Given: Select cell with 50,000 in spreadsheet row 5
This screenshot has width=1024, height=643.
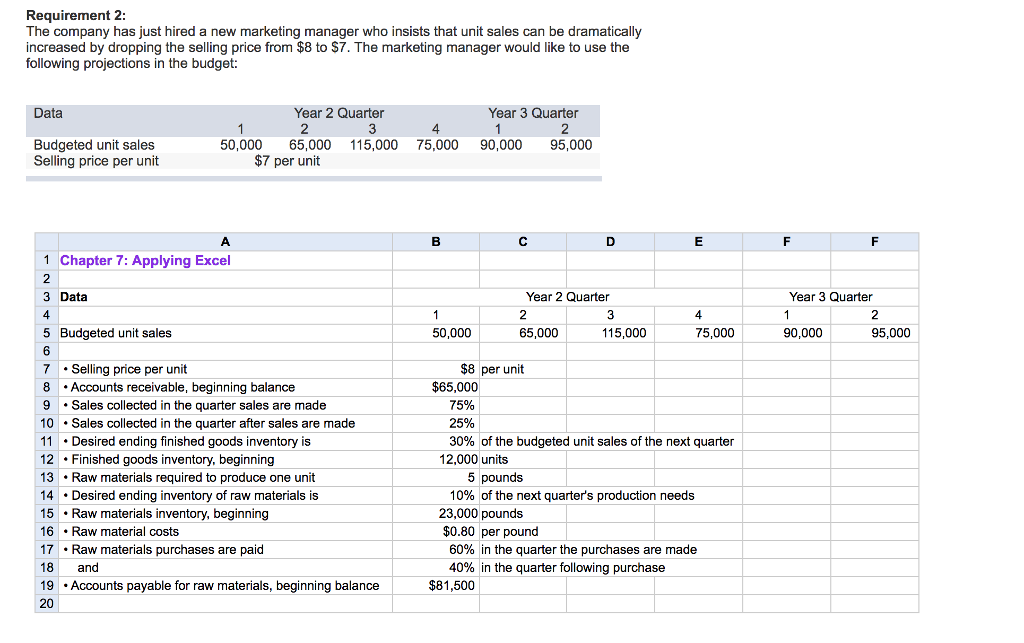Looking at the screenshot, I should (436, 333).
